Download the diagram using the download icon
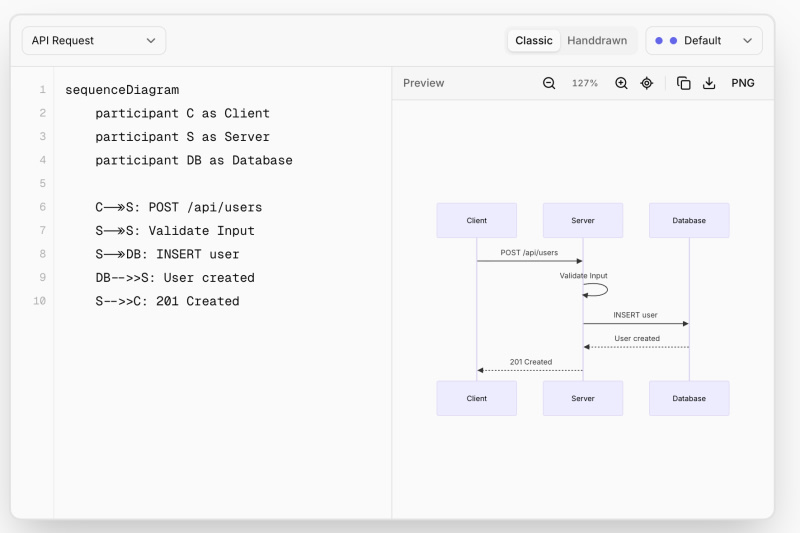Viewport: 800px width, 533px height. click(x=709, y=83)
